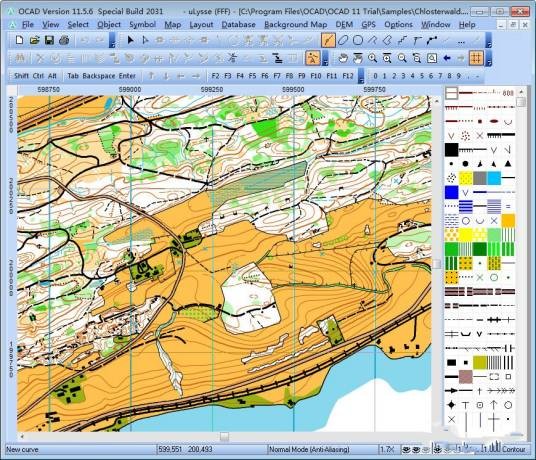Expand the drawing toolbar overflow arrow
This screenshot has height=460, width=536.
click(x=488, y=41)
